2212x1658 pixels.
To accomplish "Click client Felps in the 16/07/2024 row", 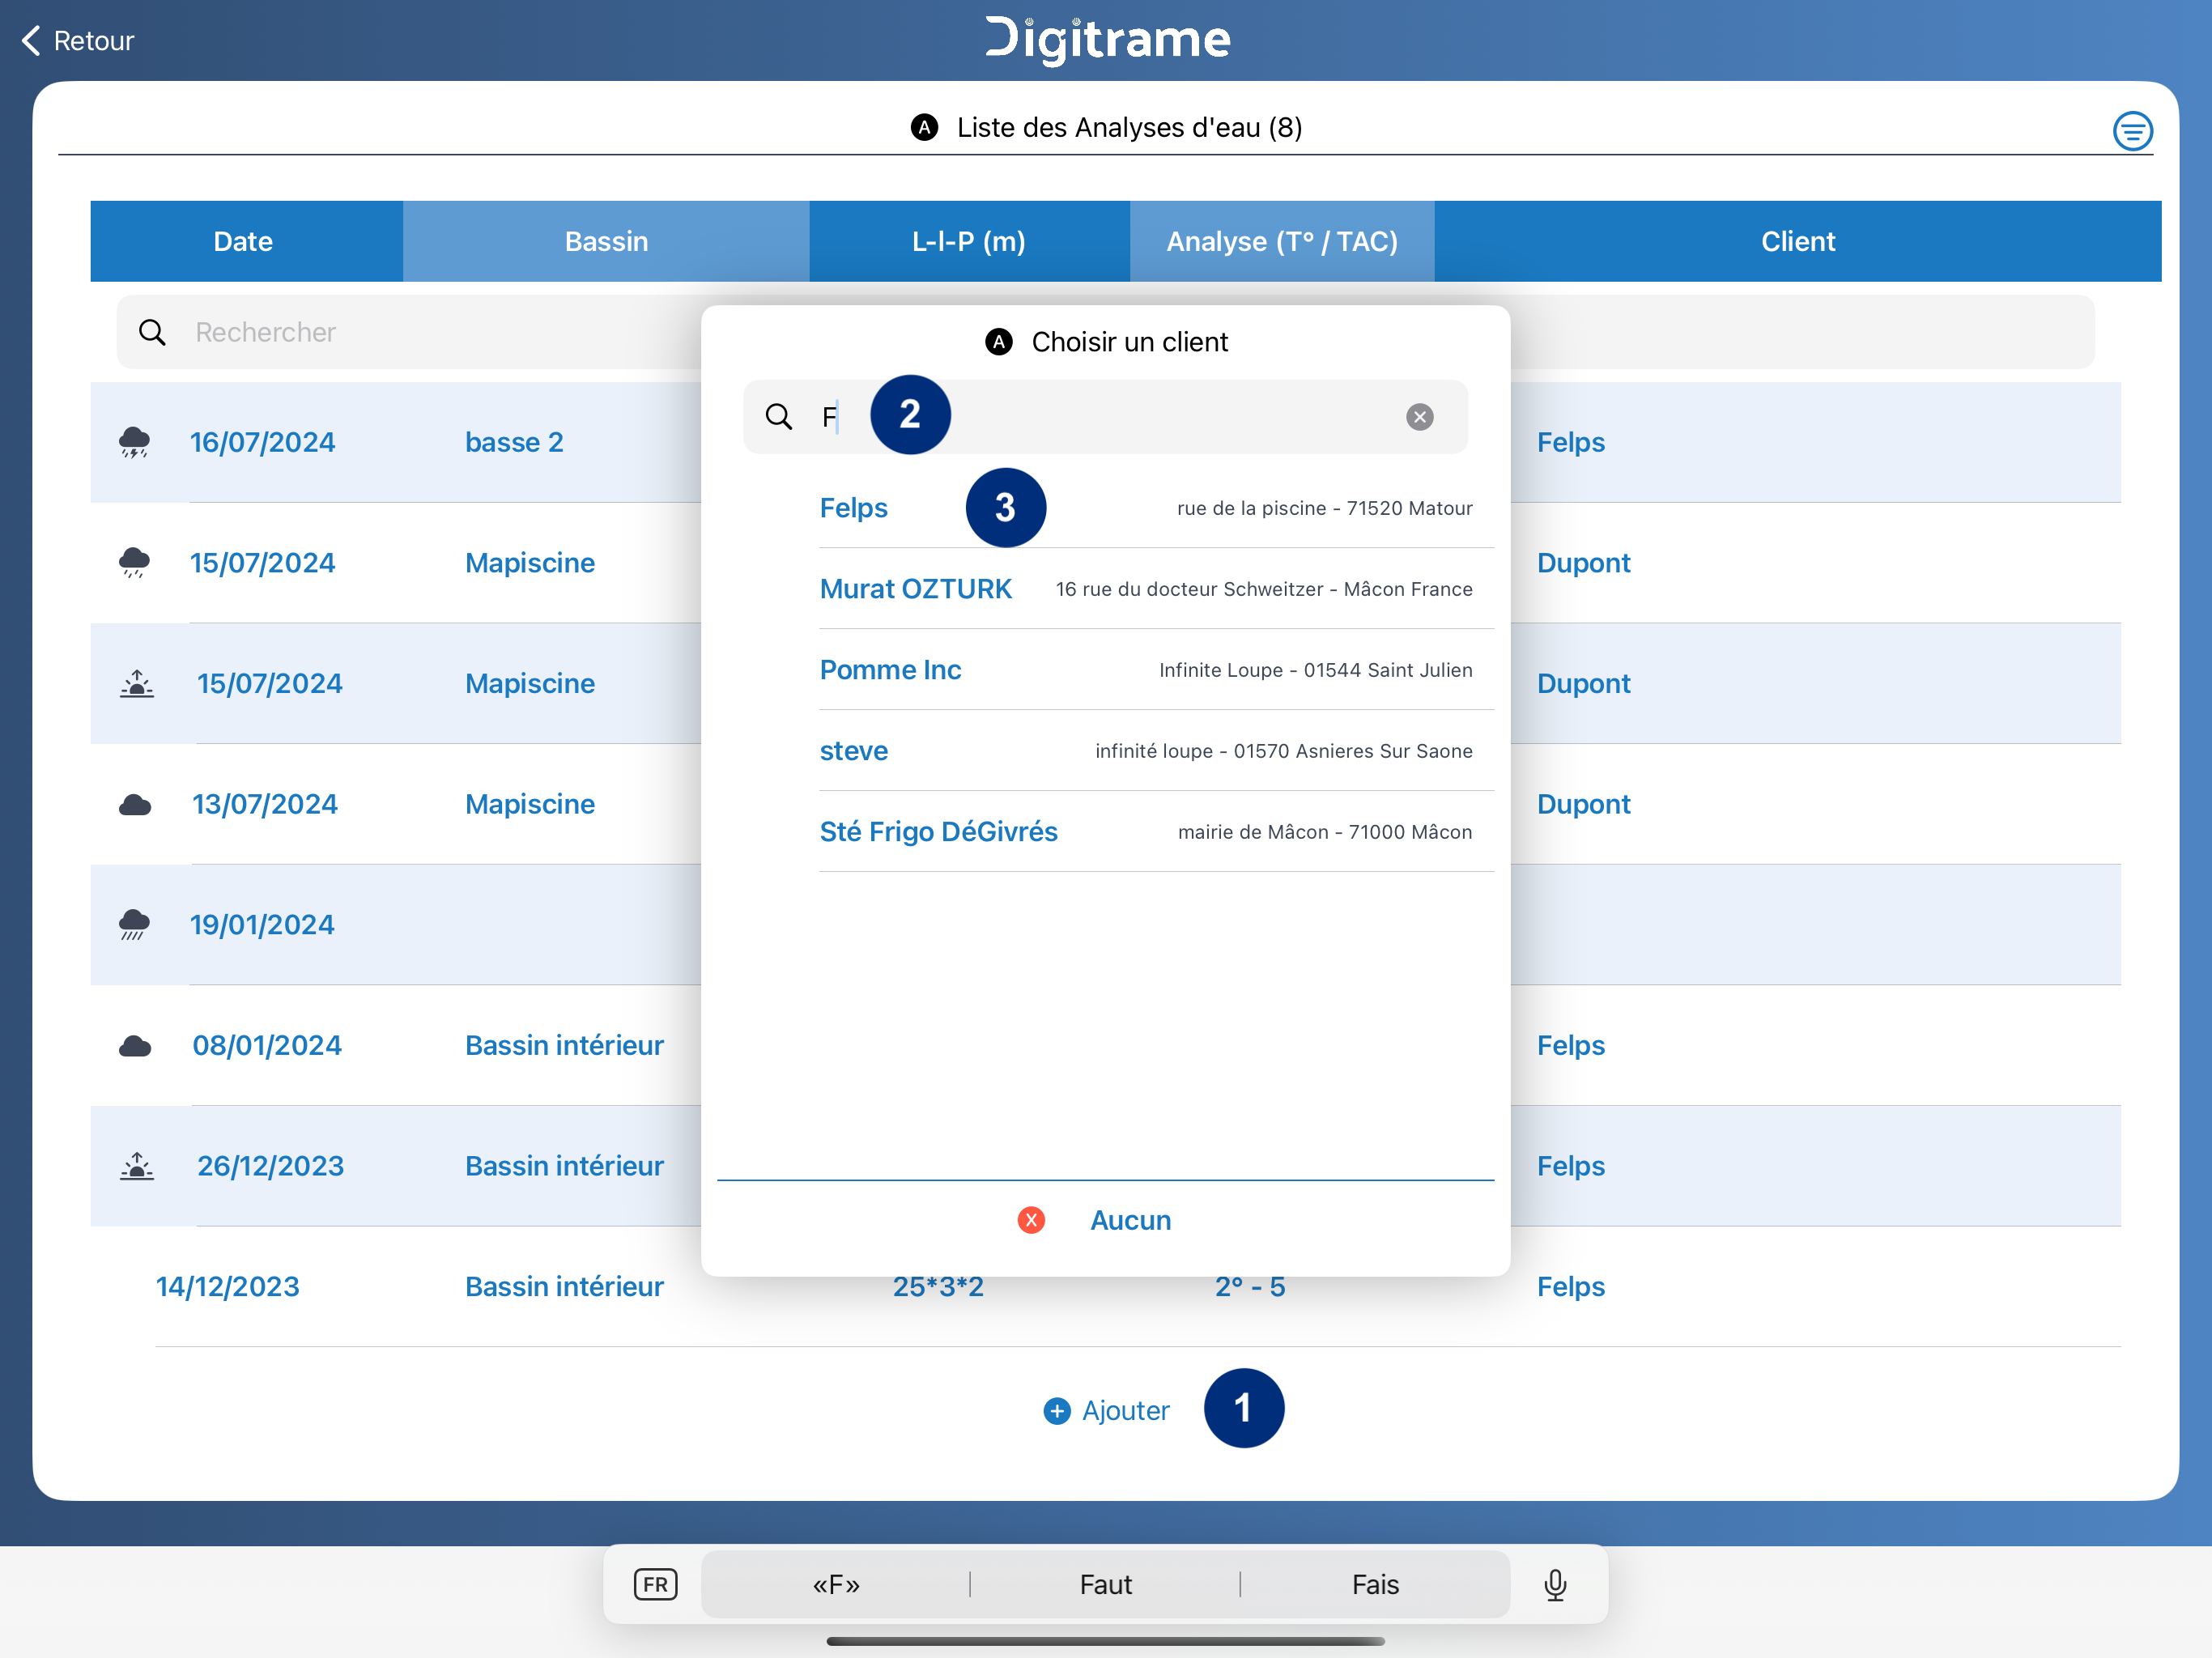I will [x=1570, y=442].
